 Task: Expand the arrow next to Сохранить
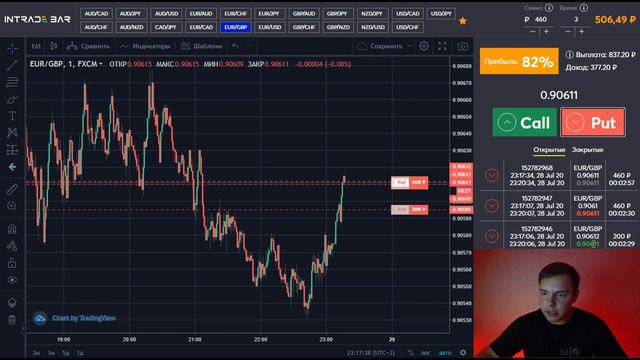pyautogui.click(x=410, y=46)
